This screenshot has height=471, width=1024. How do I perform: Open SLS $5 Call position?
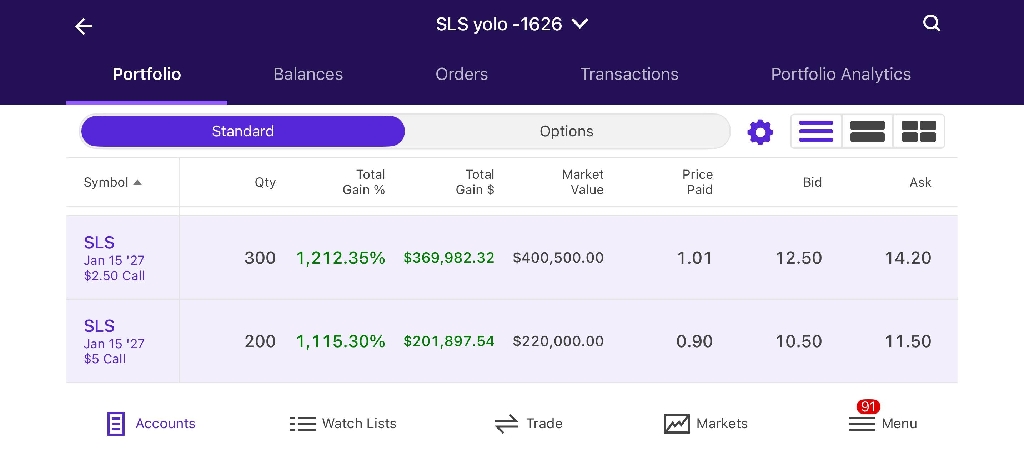pyautogui.click(x=511, y=341)
